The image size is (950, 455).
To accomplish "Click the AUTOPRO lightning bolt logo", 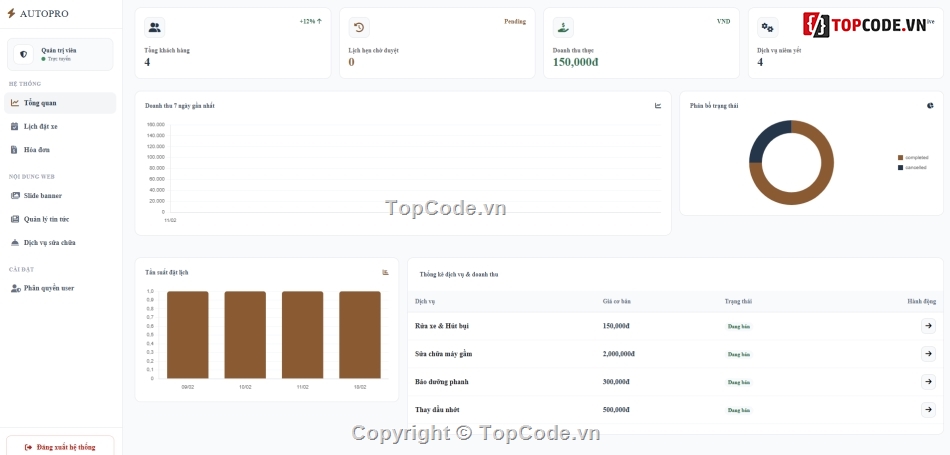I will (x=12, y=13).
